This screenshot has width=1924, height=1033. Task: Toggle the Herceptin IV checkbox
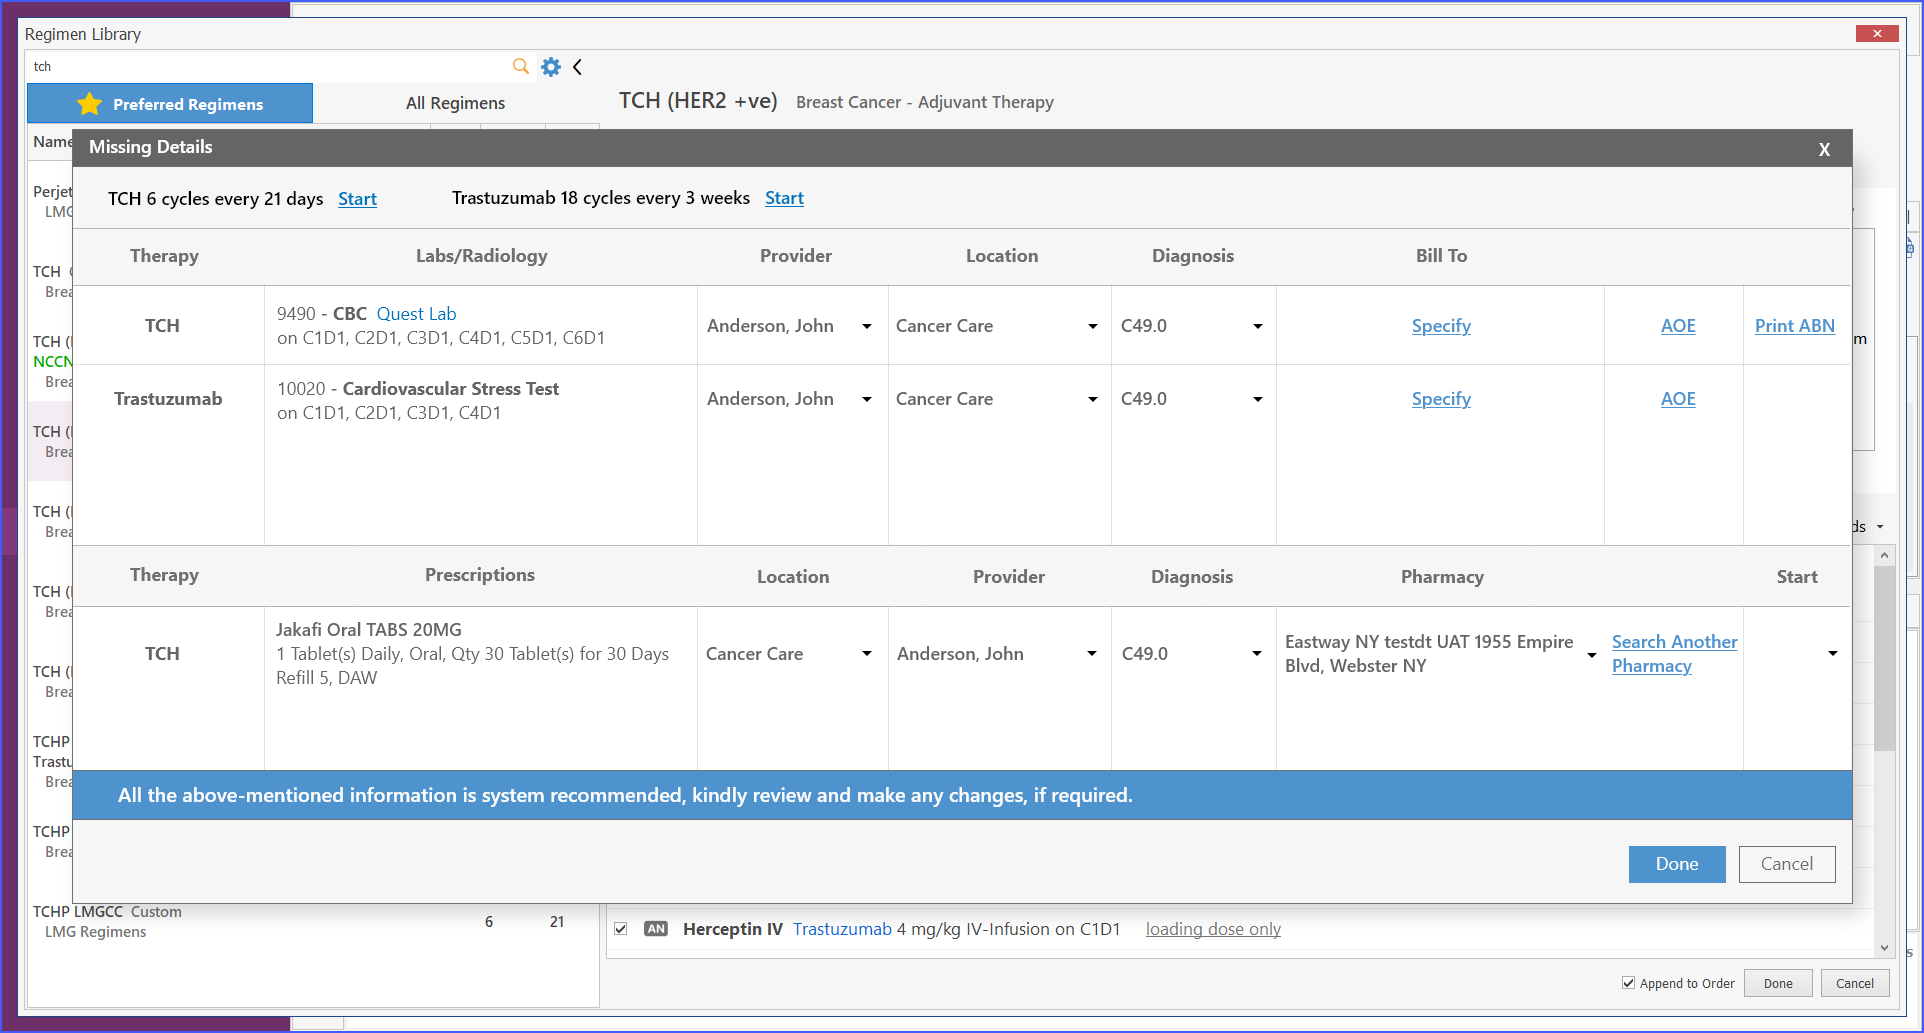pos(621,929)
